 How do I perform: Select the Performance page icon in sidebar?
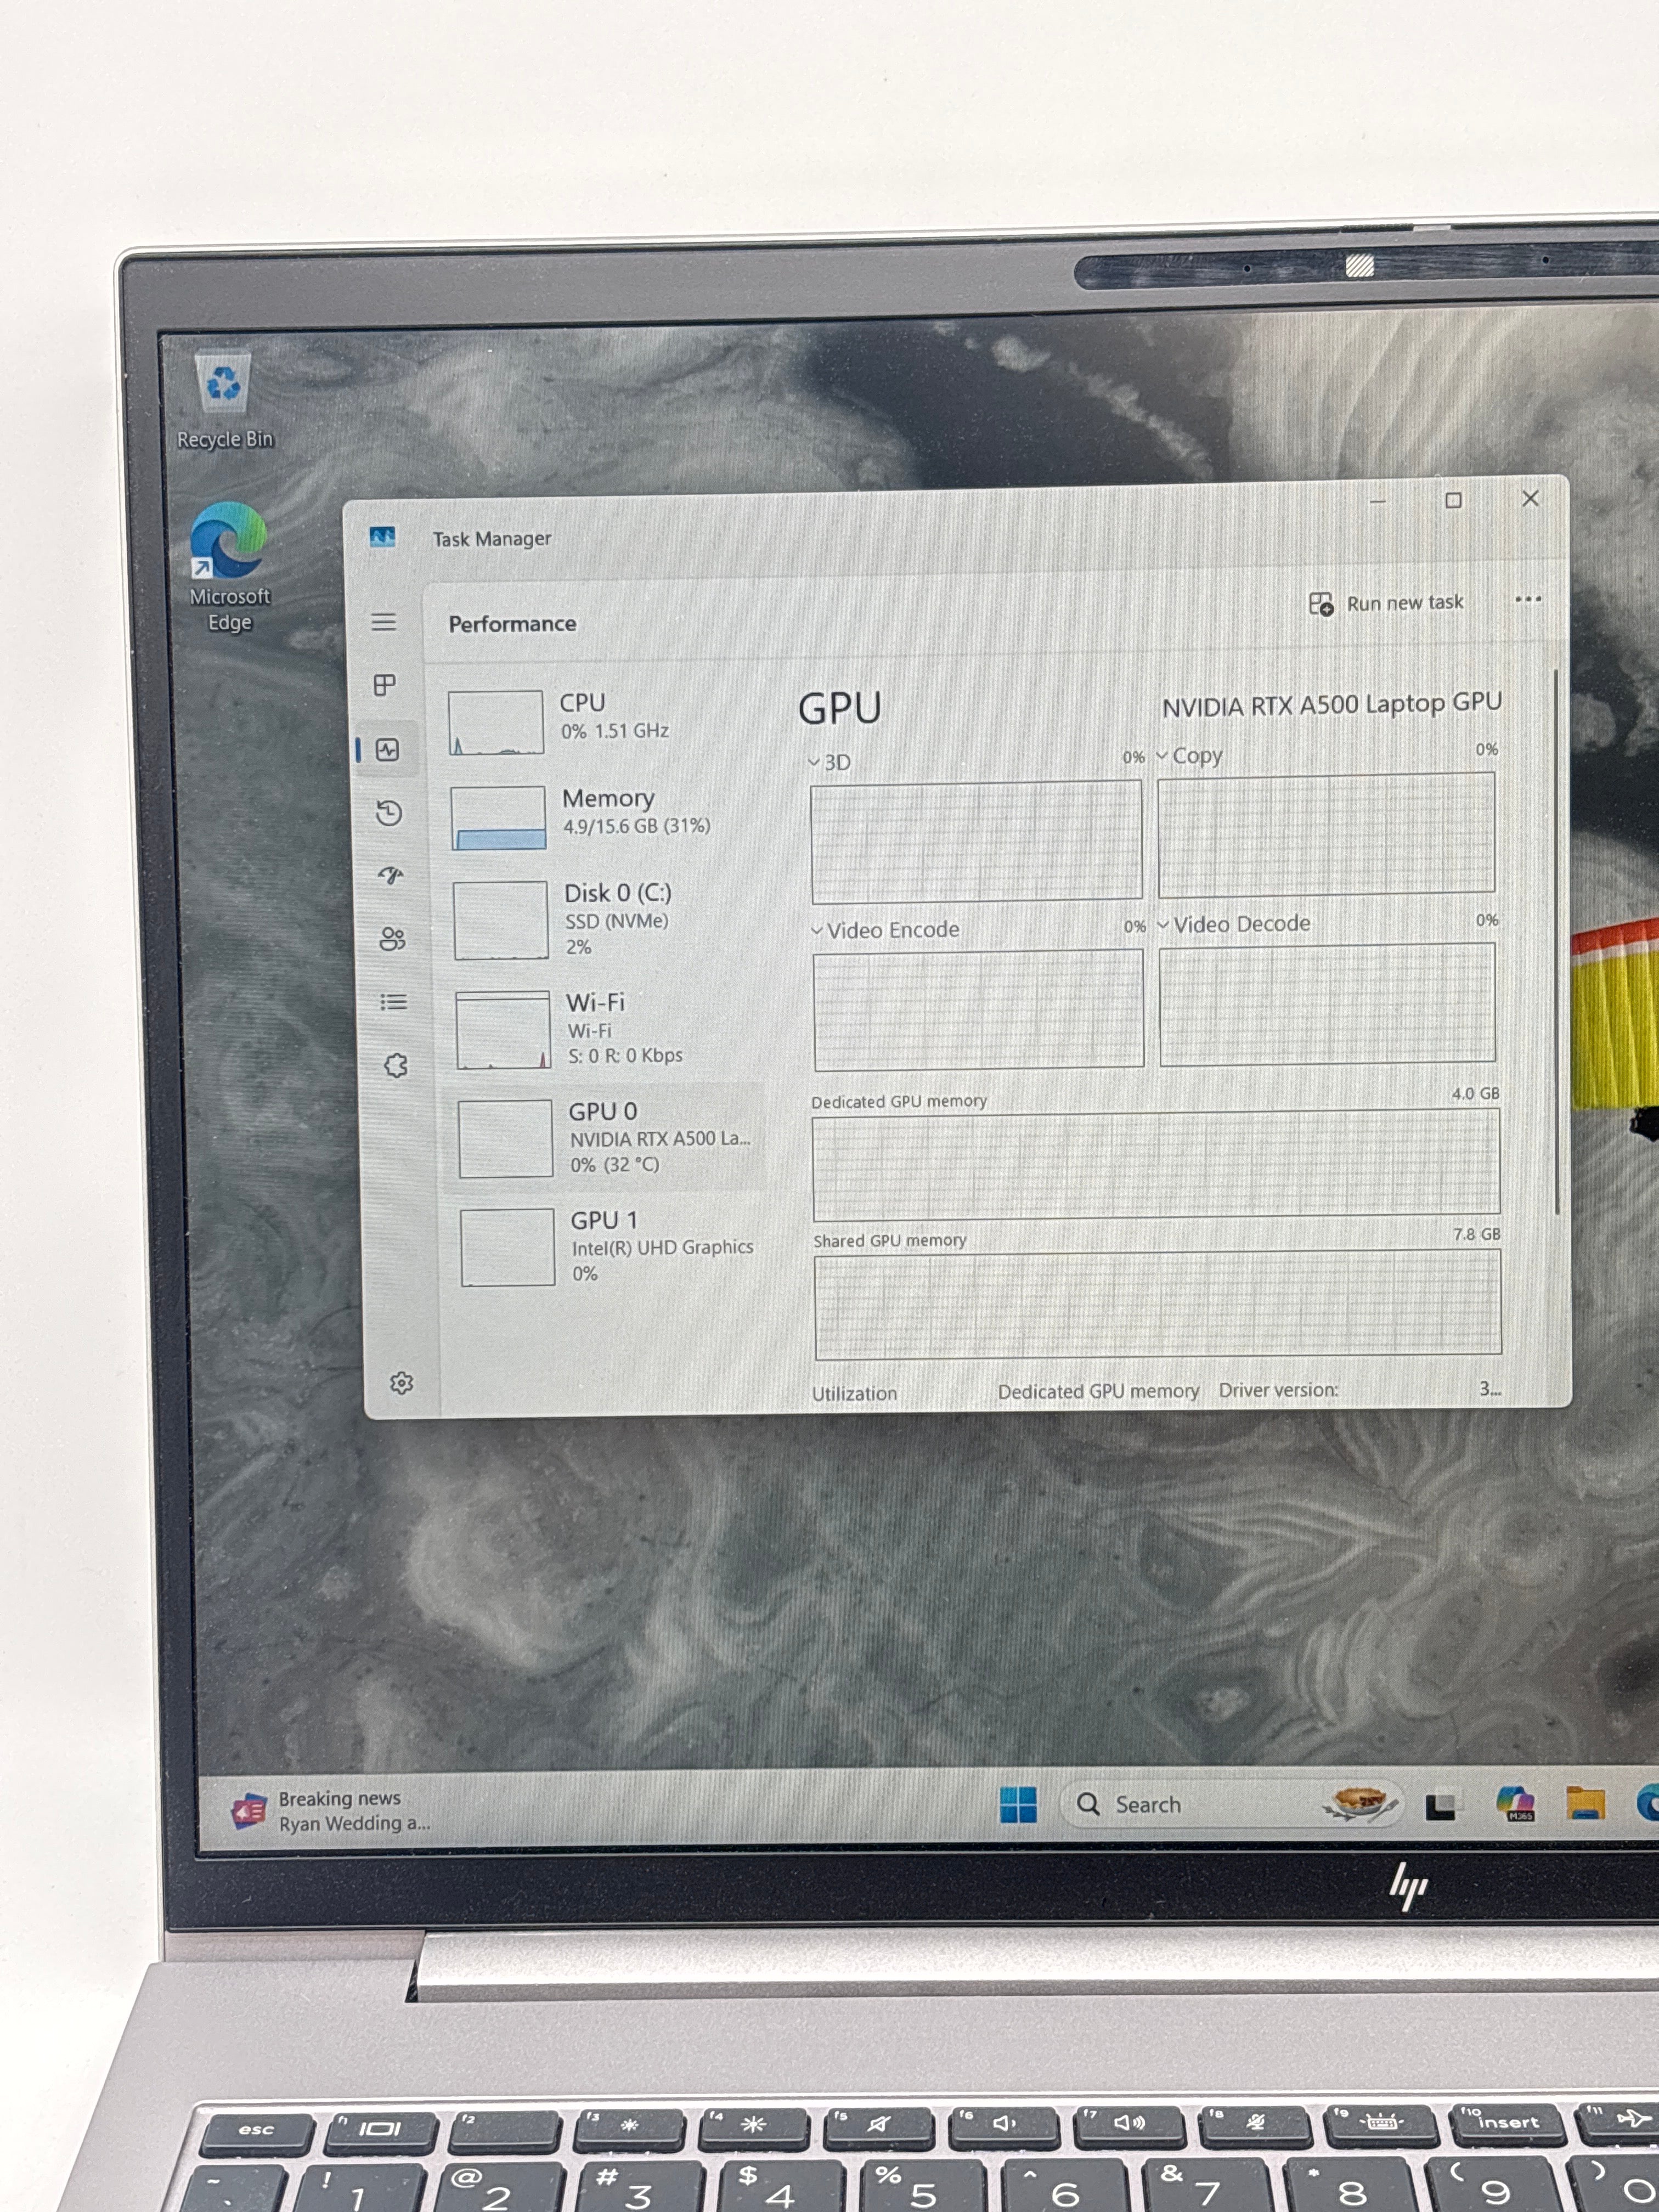387,750
